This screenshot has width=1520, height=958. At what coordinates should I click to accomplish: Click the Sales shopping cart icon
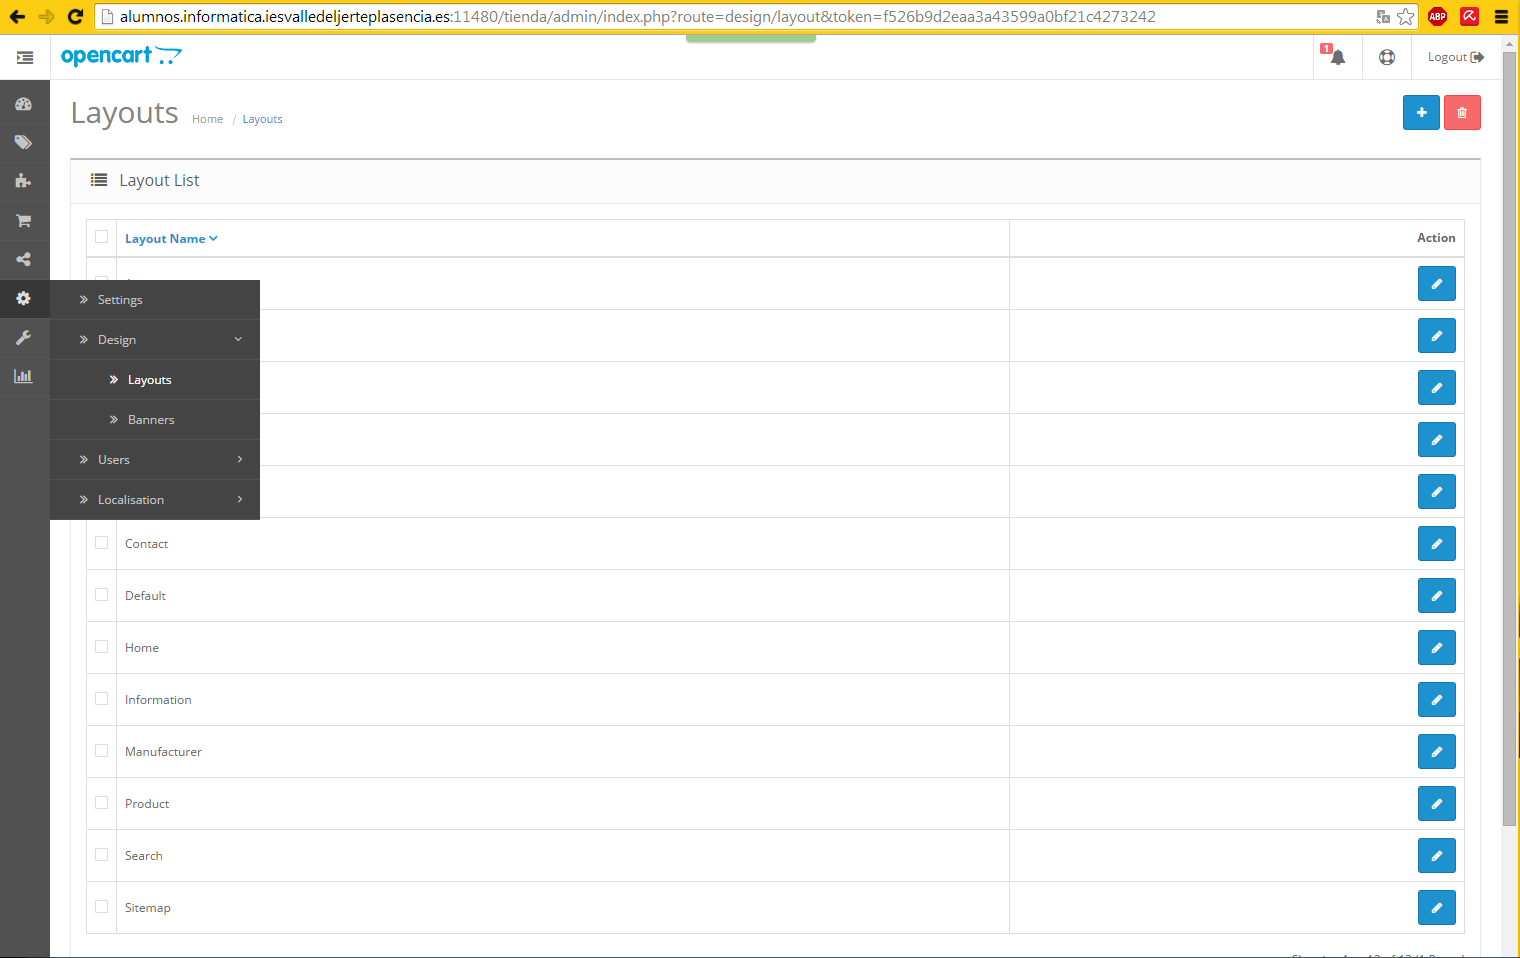point(24,220)
